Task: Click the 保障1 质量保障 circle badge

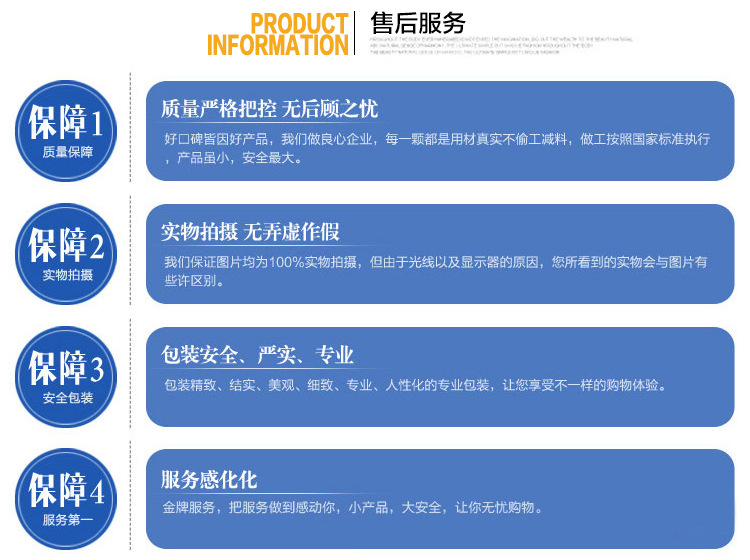Action: (x=66, y=131)
